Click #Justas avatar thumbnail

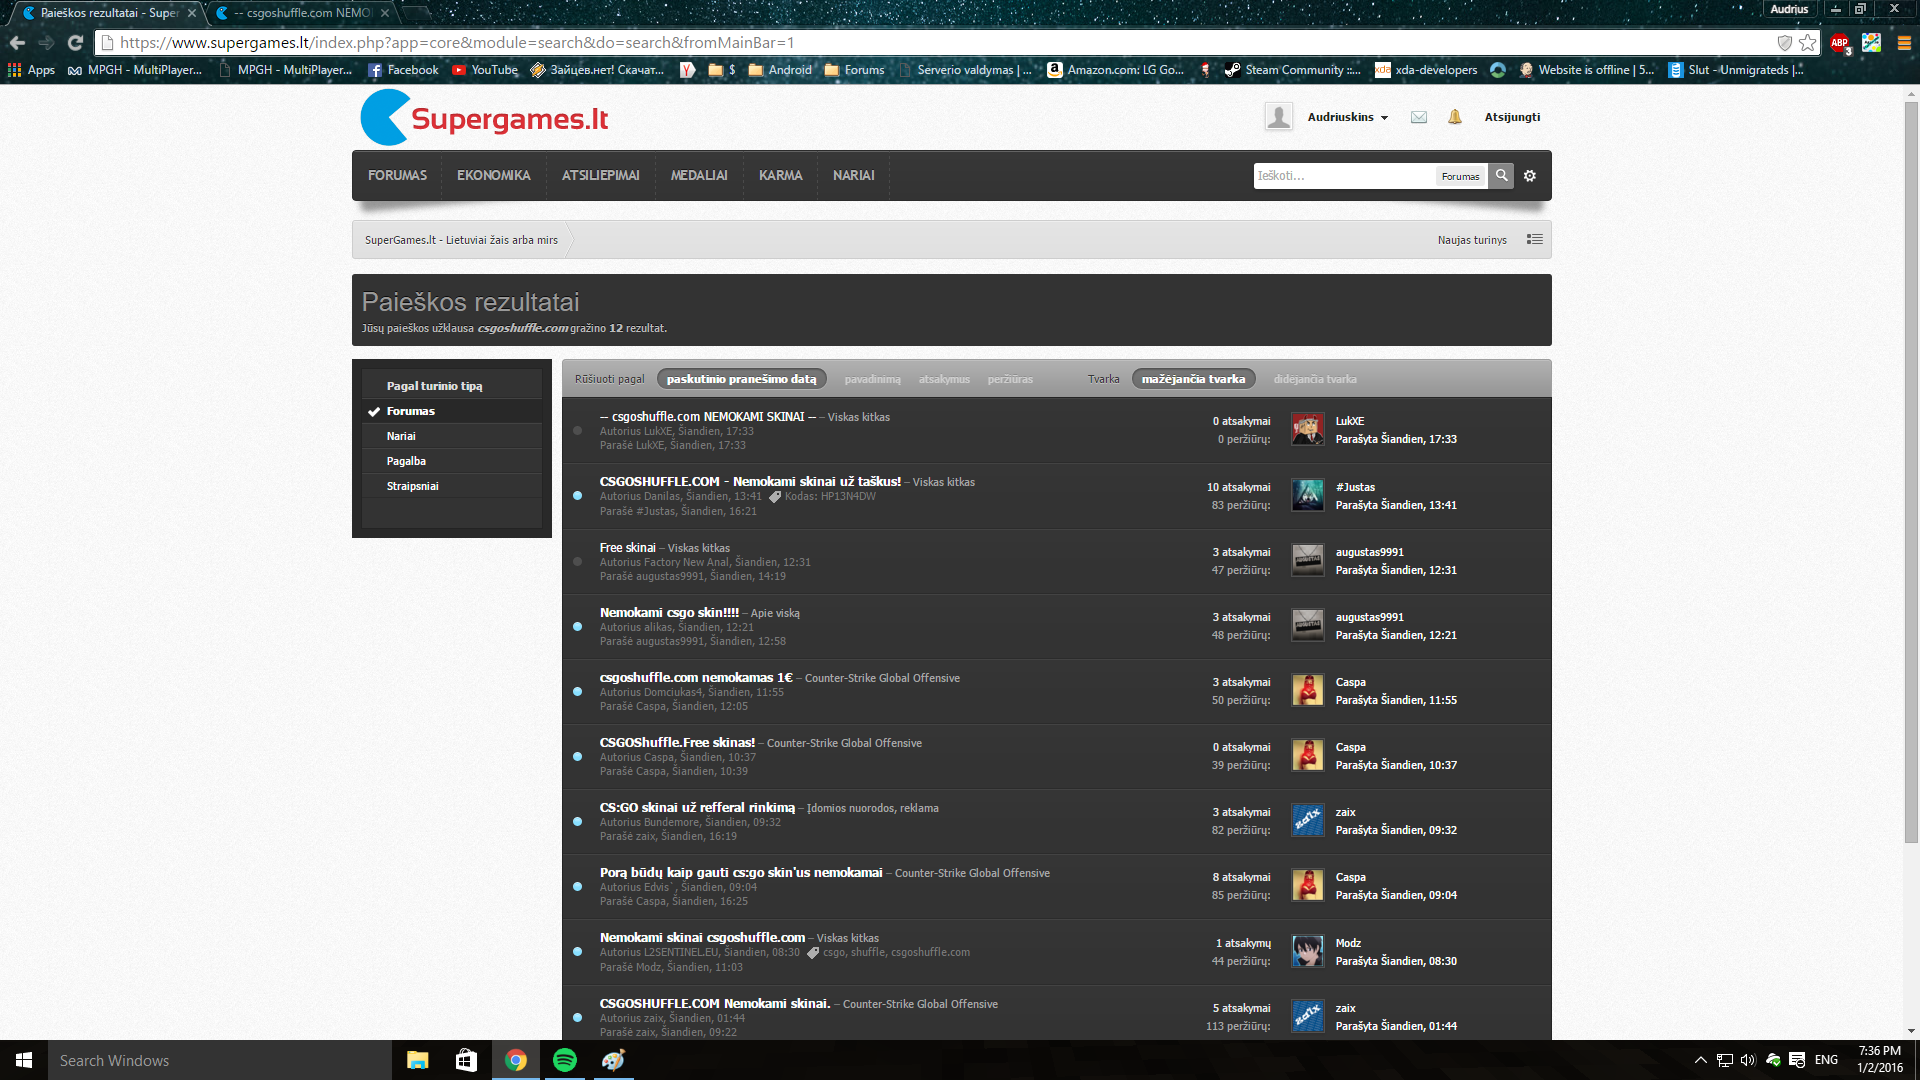tap(1307, 495)
